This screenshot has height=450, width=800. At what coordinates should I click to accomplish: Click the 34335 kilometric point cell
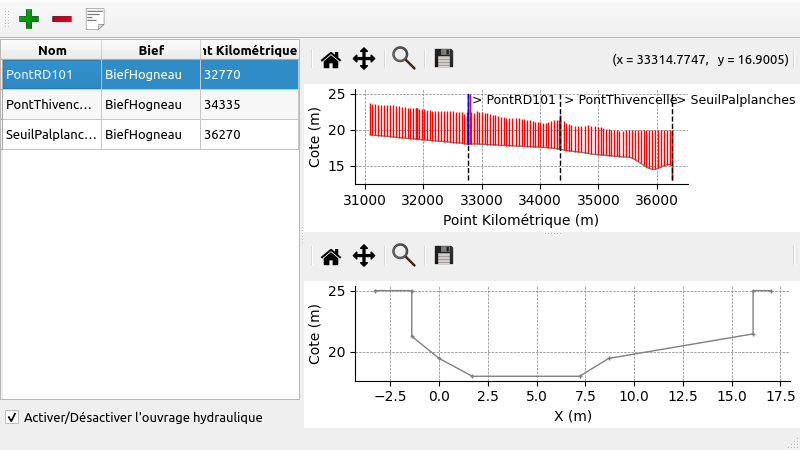pos(249,104)
